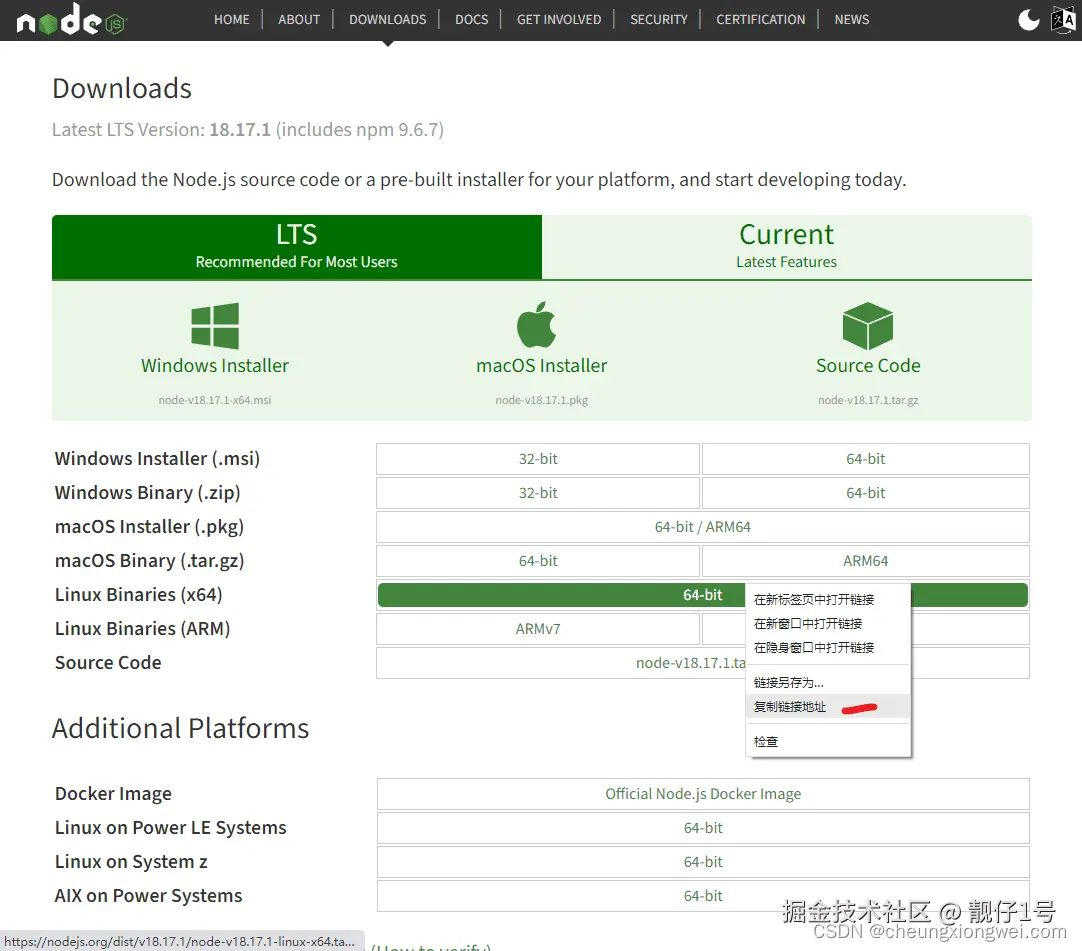Click the Docker Image row label
The image size is (1082, 951).
pyautogui.click(x=113, y=794)
